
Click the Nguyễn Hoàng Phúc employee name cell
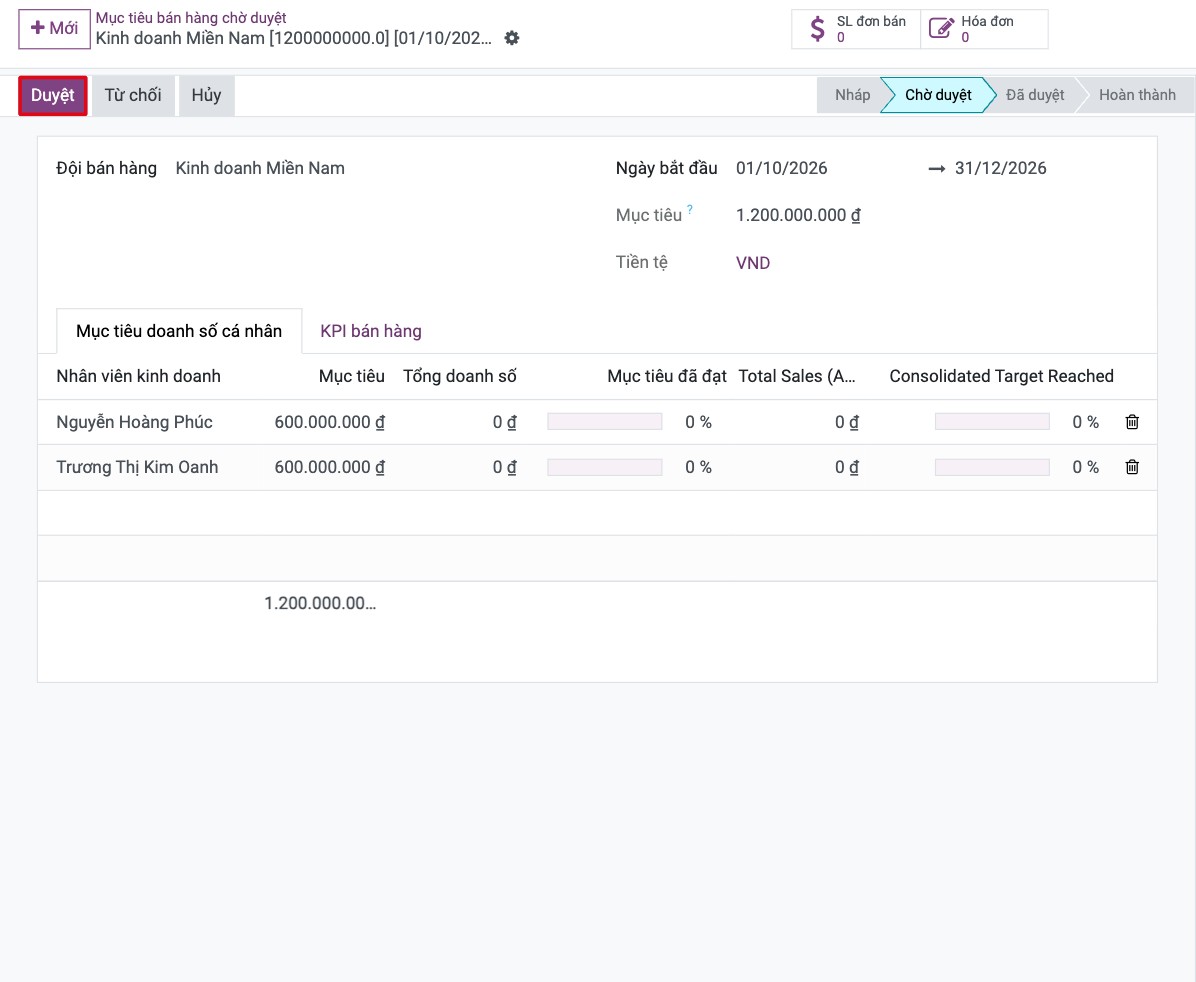tap(135, 422)
